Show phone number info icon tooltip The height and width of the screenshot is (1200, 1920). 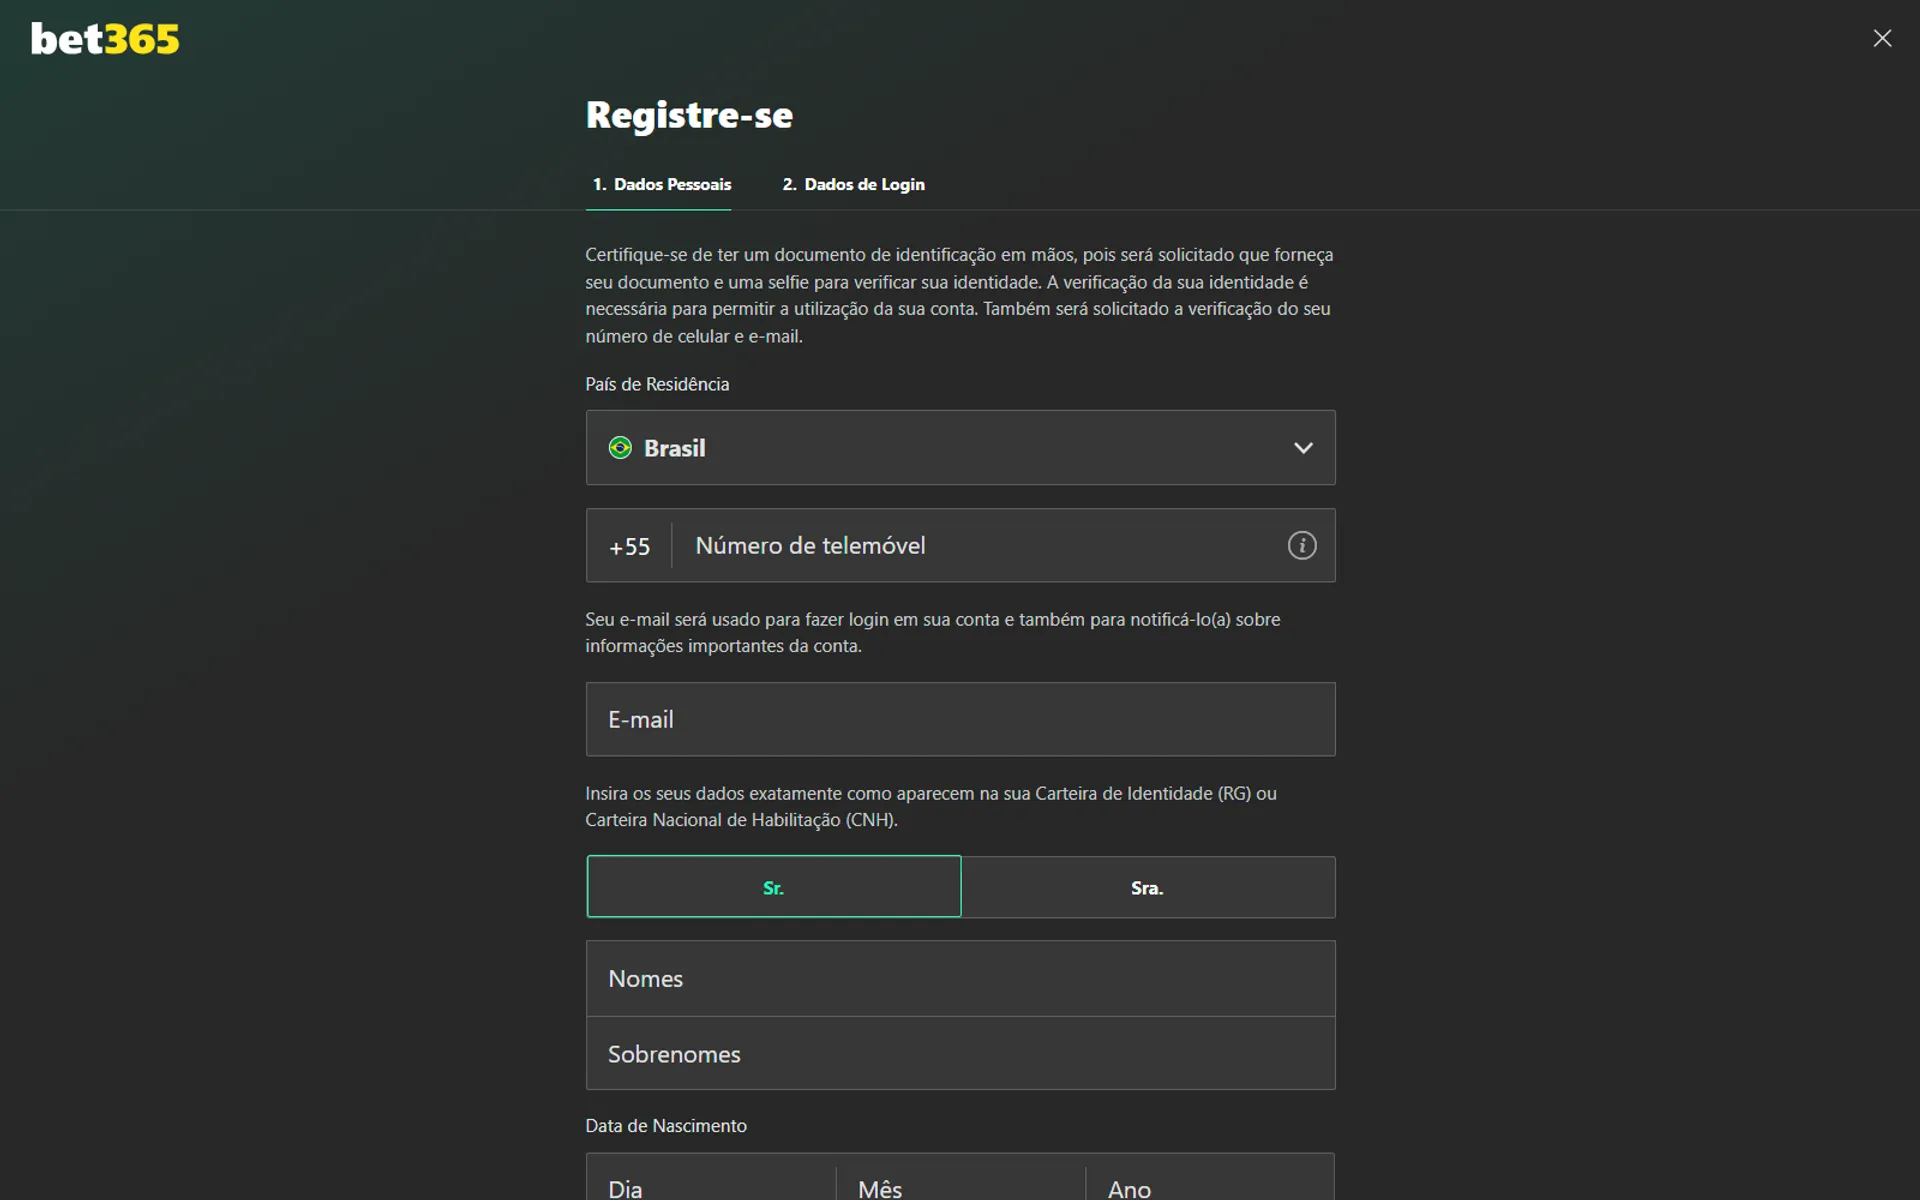coord(1301,545)
